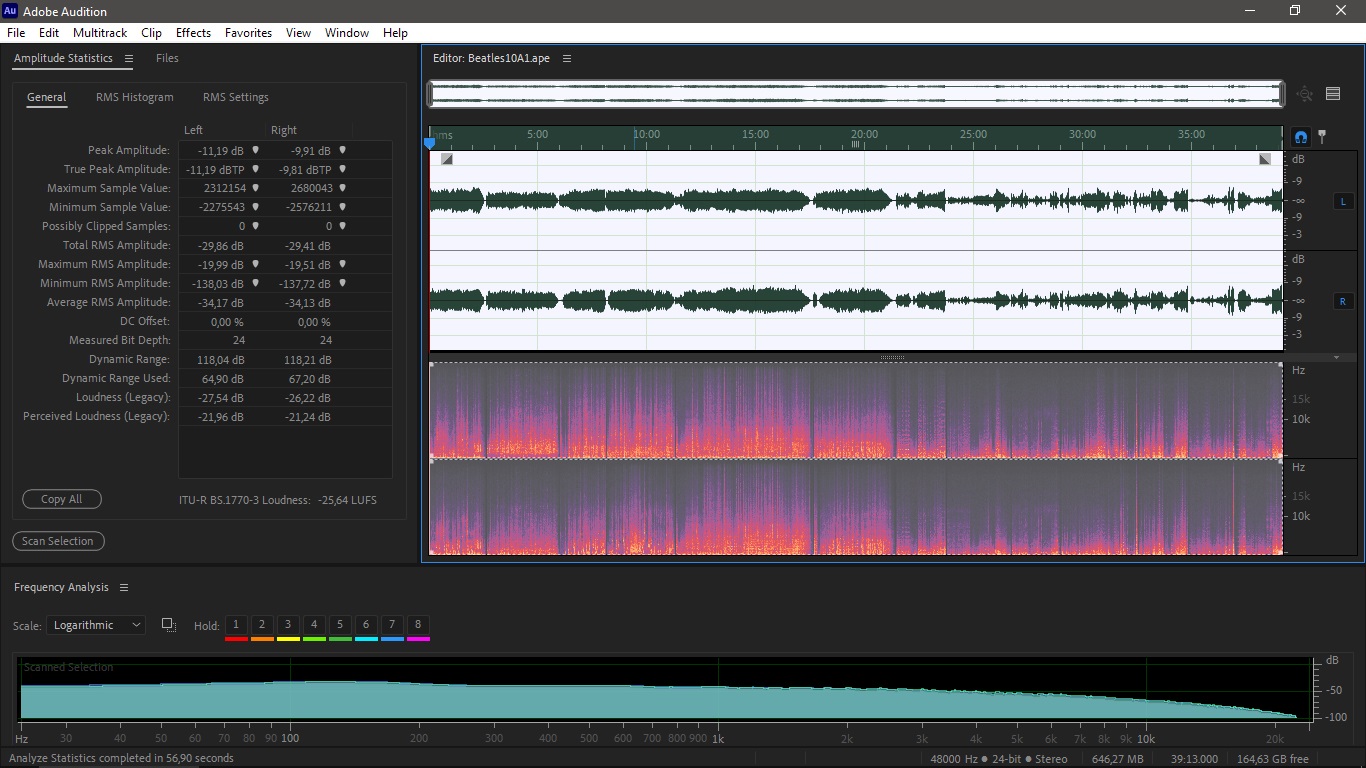Open the Scale Logarithmic dropdown

tap(96, 625)
